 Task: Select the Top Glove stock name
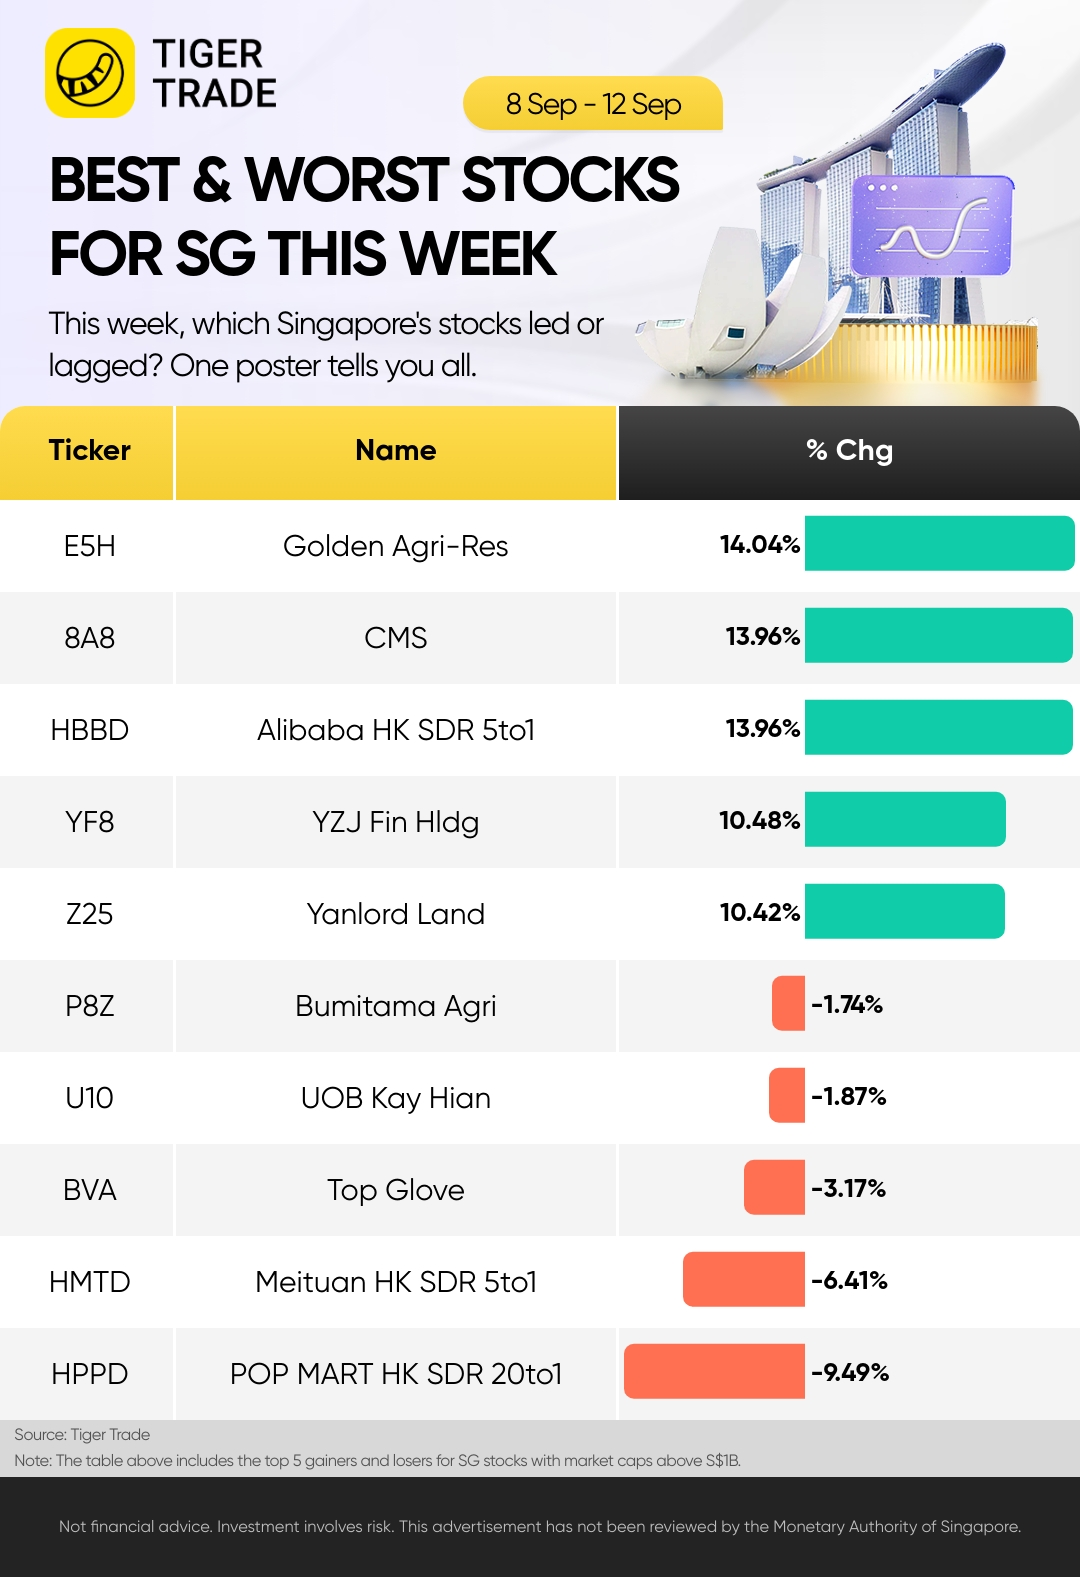(396, 1190)
